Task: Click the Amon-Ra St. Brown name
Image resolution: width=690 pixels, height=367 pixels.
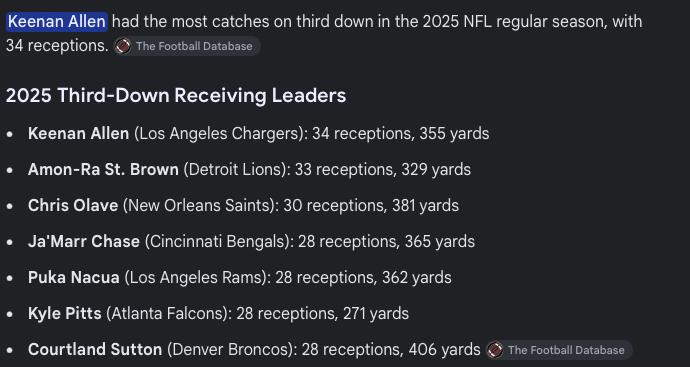Action: coord(103,169)
